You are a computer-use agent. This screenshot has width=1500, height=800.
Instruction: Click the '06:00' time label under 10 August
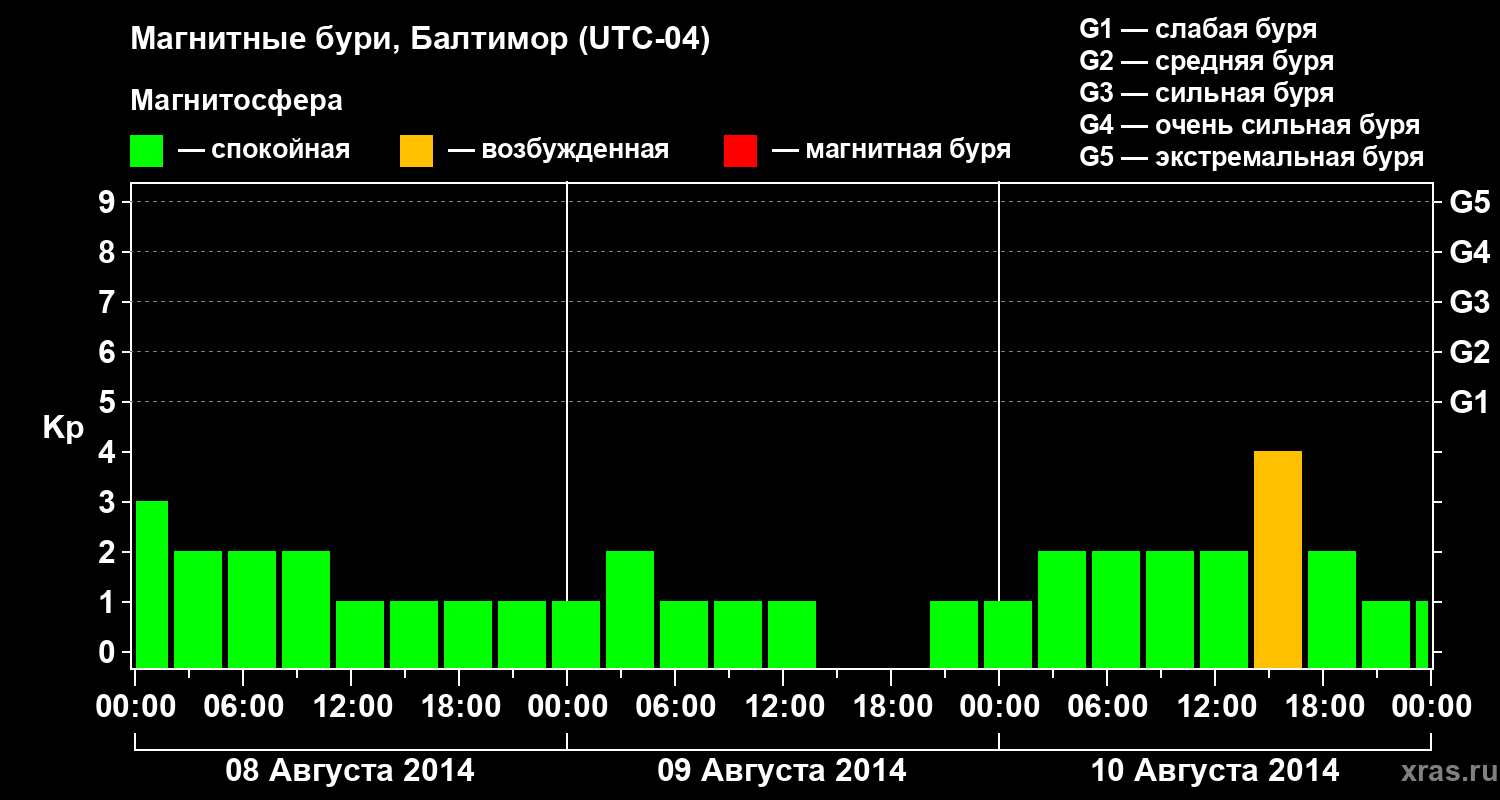click(x=1107, y=706)
